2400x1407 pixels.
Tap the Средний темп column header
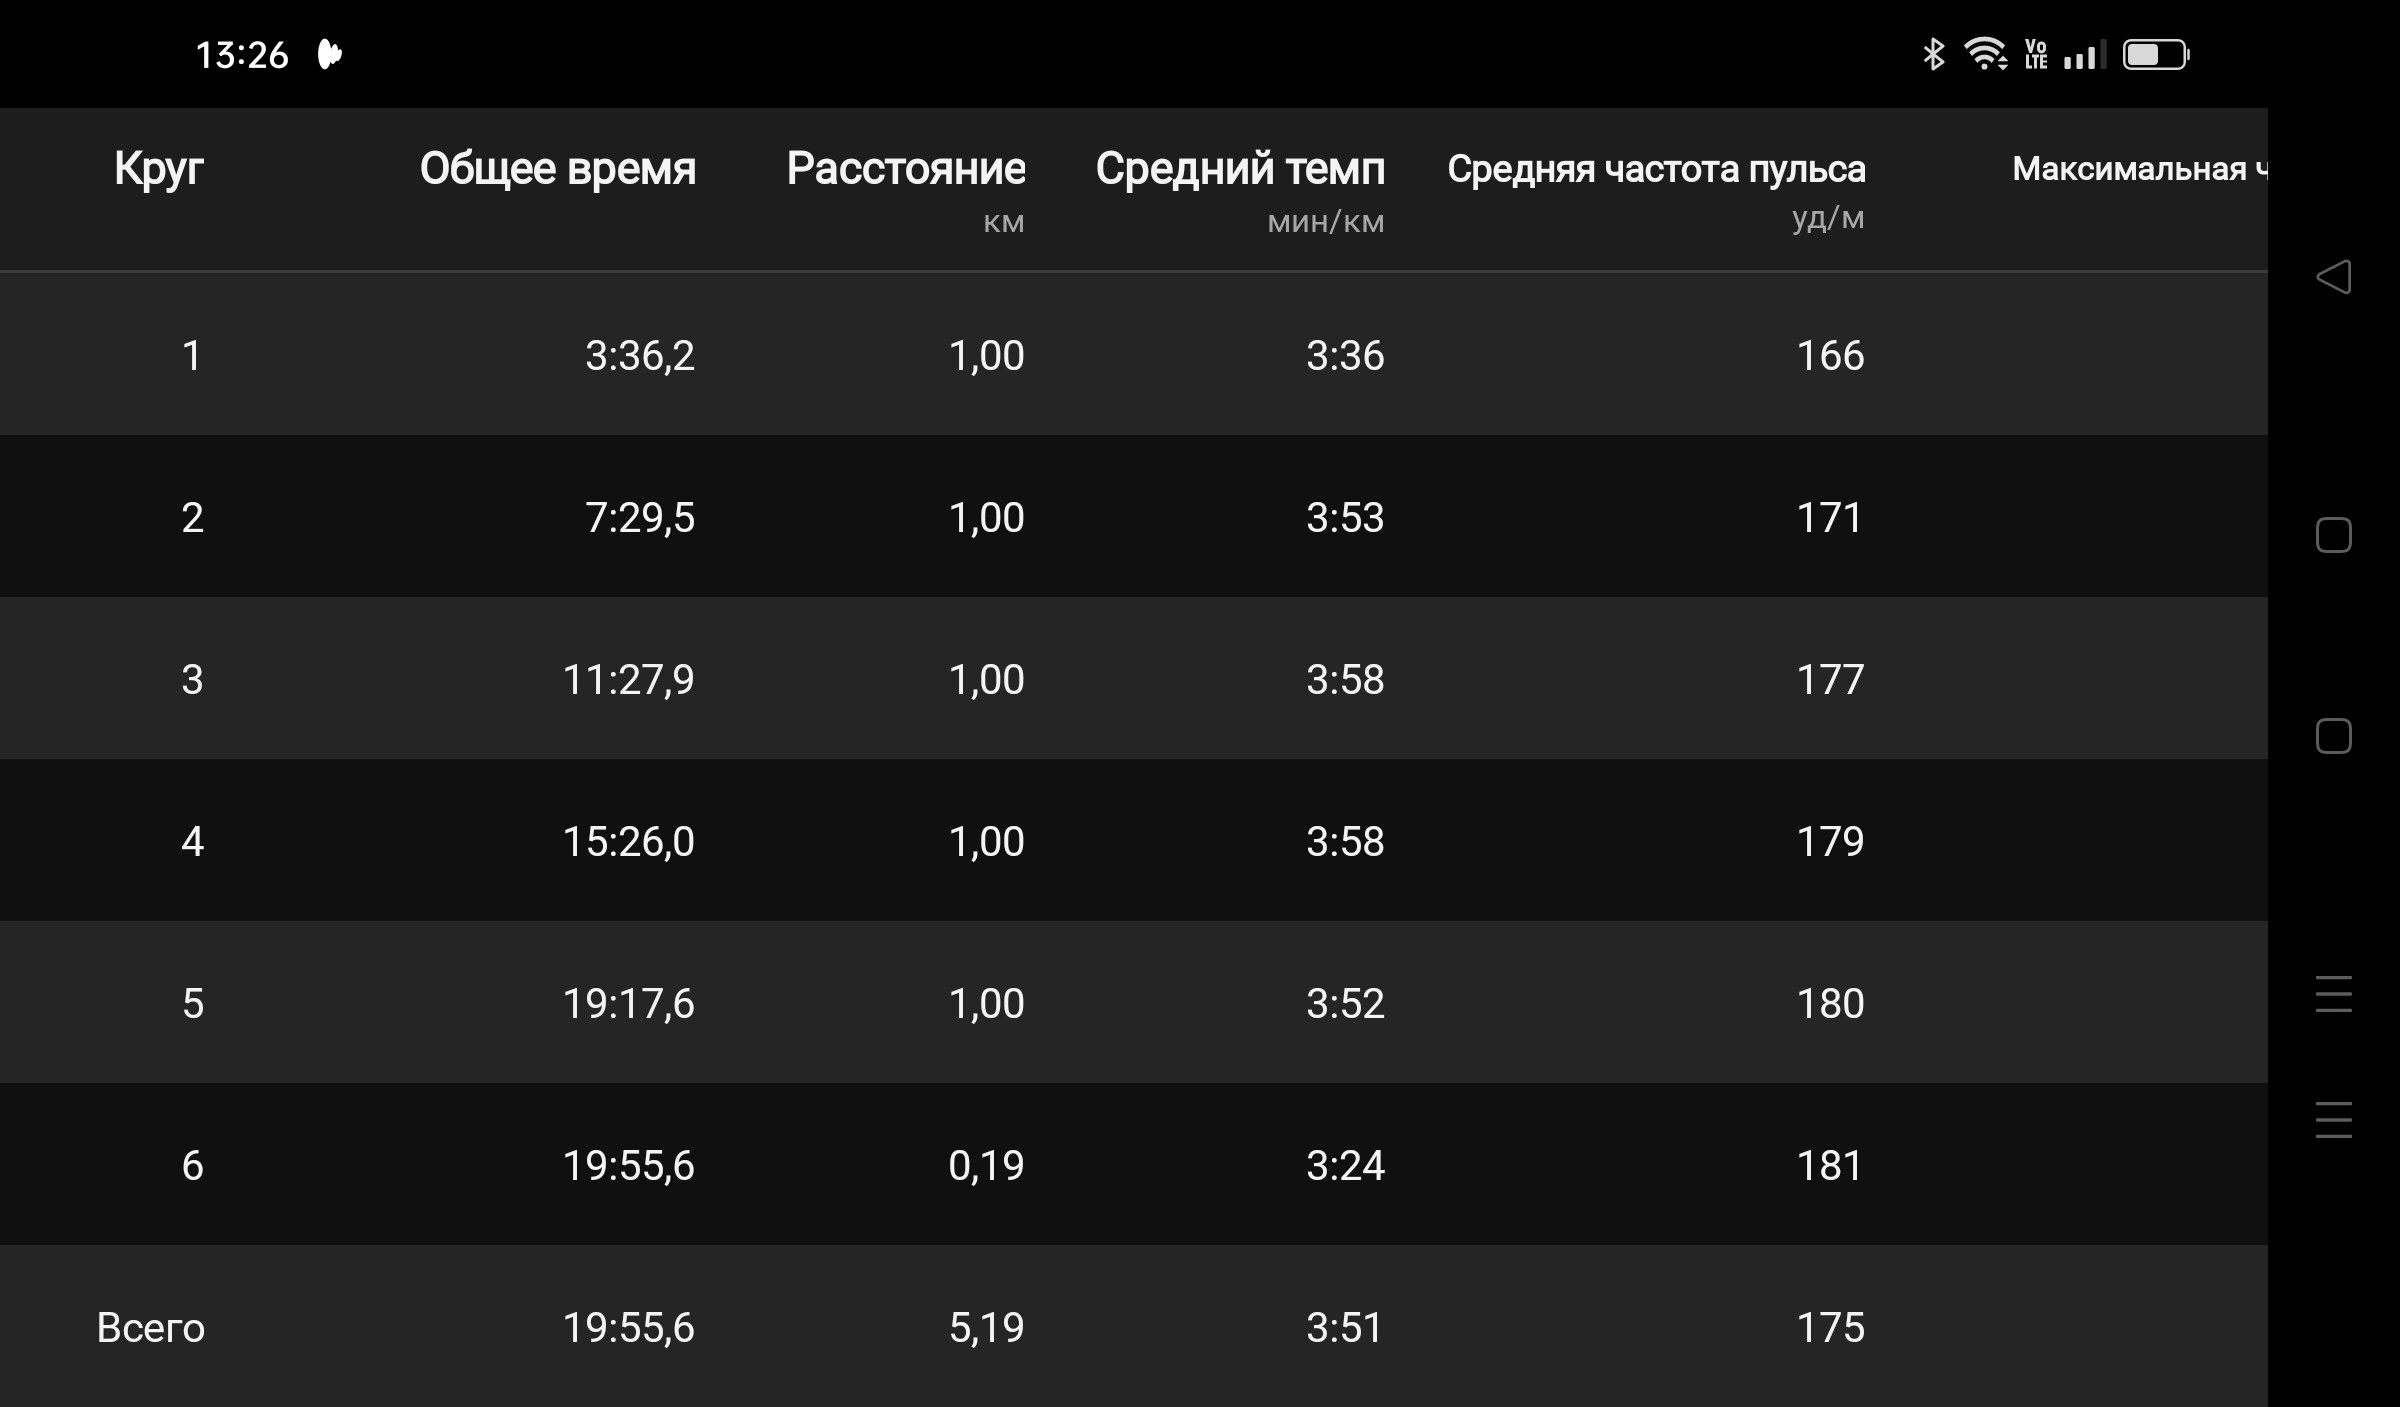point(1241,169)
